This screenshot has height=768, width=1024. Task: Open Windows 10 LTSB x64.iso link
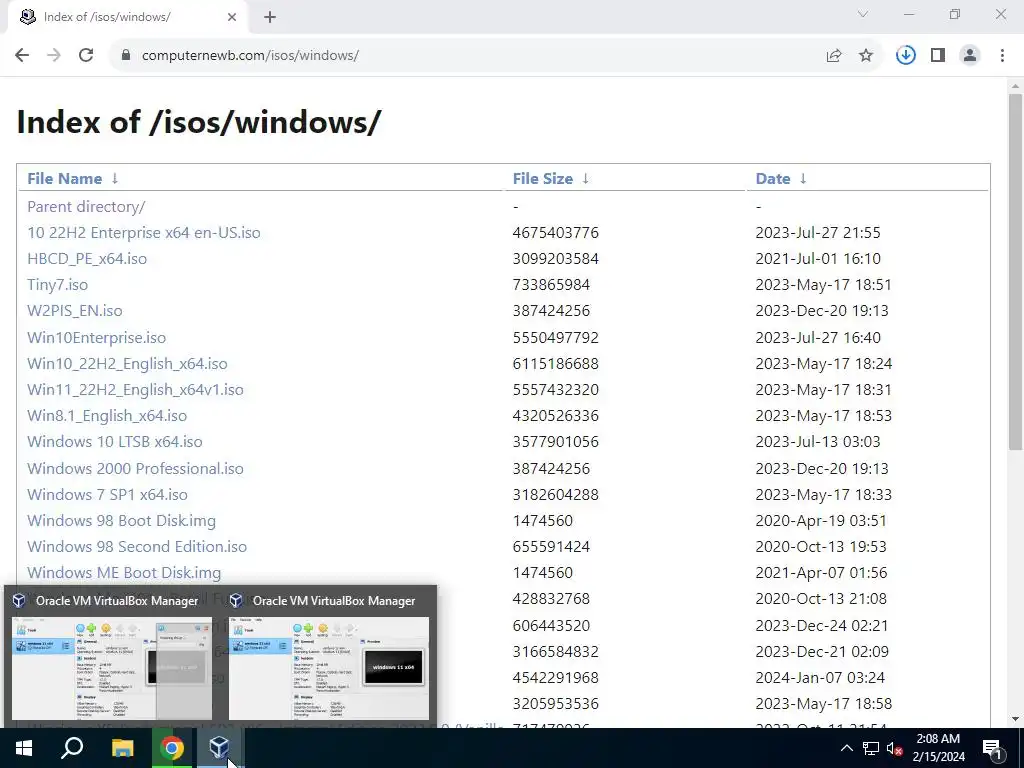click(x=115, y=442)
